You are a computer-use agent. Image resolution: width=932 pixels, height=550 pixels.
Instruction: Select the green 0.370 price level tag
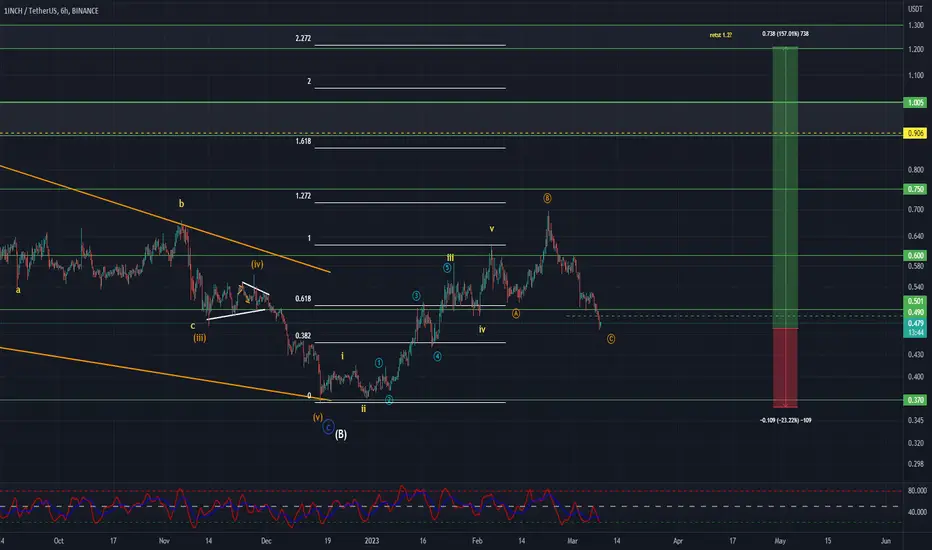pyautogui.click(x=915, y=400)
